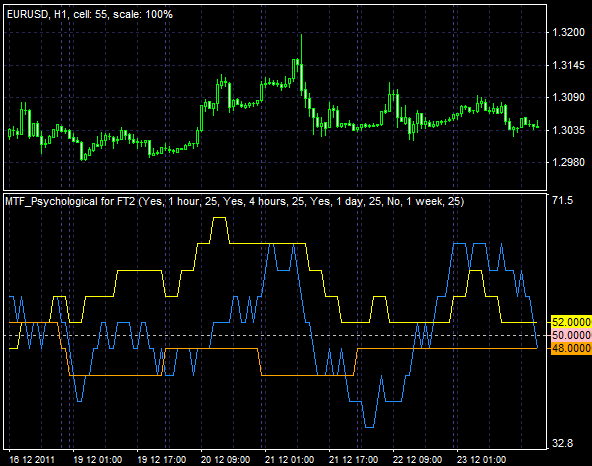The width and height of the screenshot is (592, 466).
Task: Click the yellow line's highest plateau peak
Action: coord(220,218)
